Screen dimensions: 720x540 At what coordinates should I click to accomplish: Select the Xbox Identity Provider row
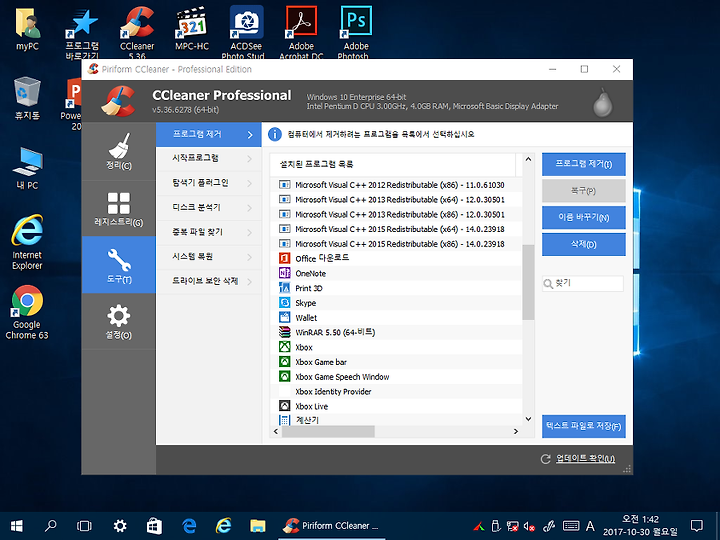click(x=396, y=391)
